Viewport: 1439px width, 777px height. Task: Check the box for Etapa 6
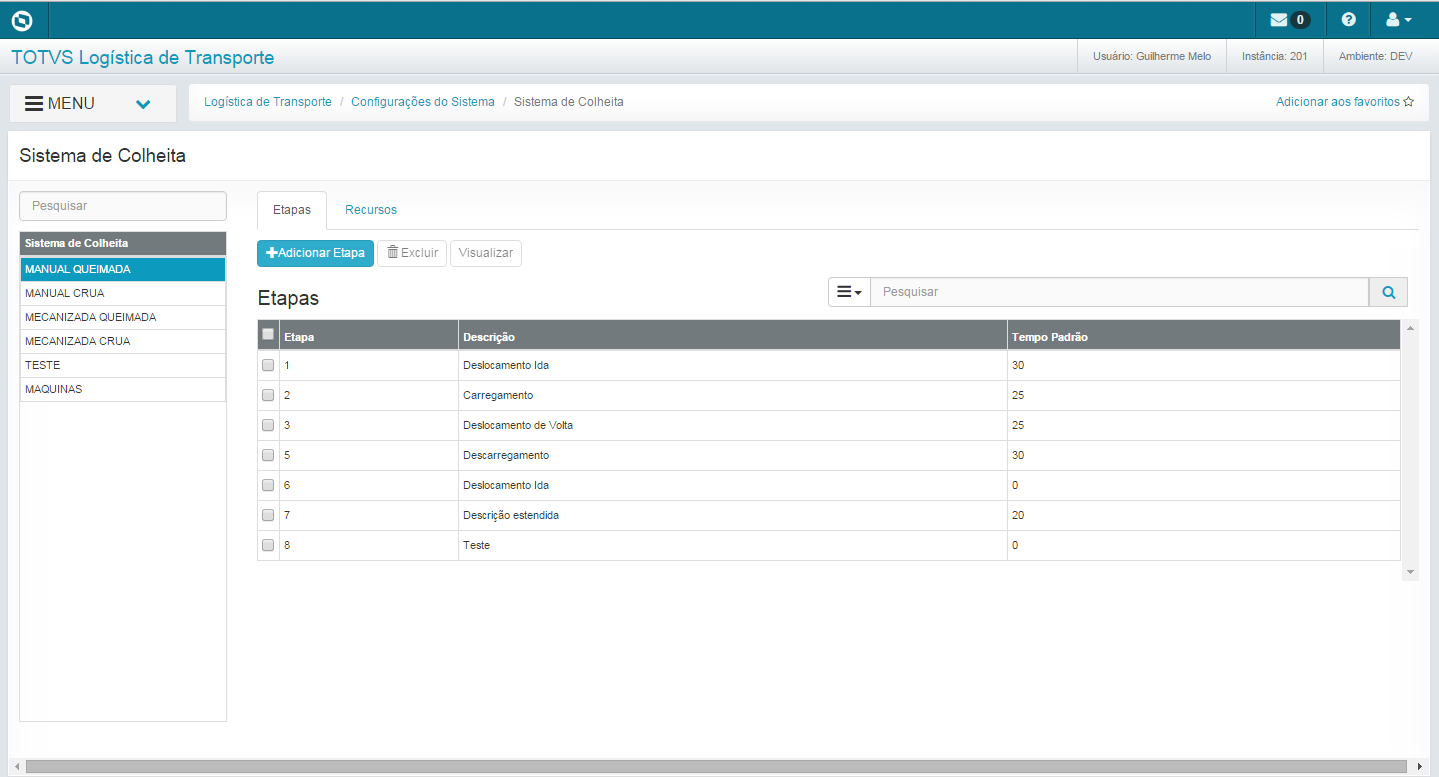268,485
